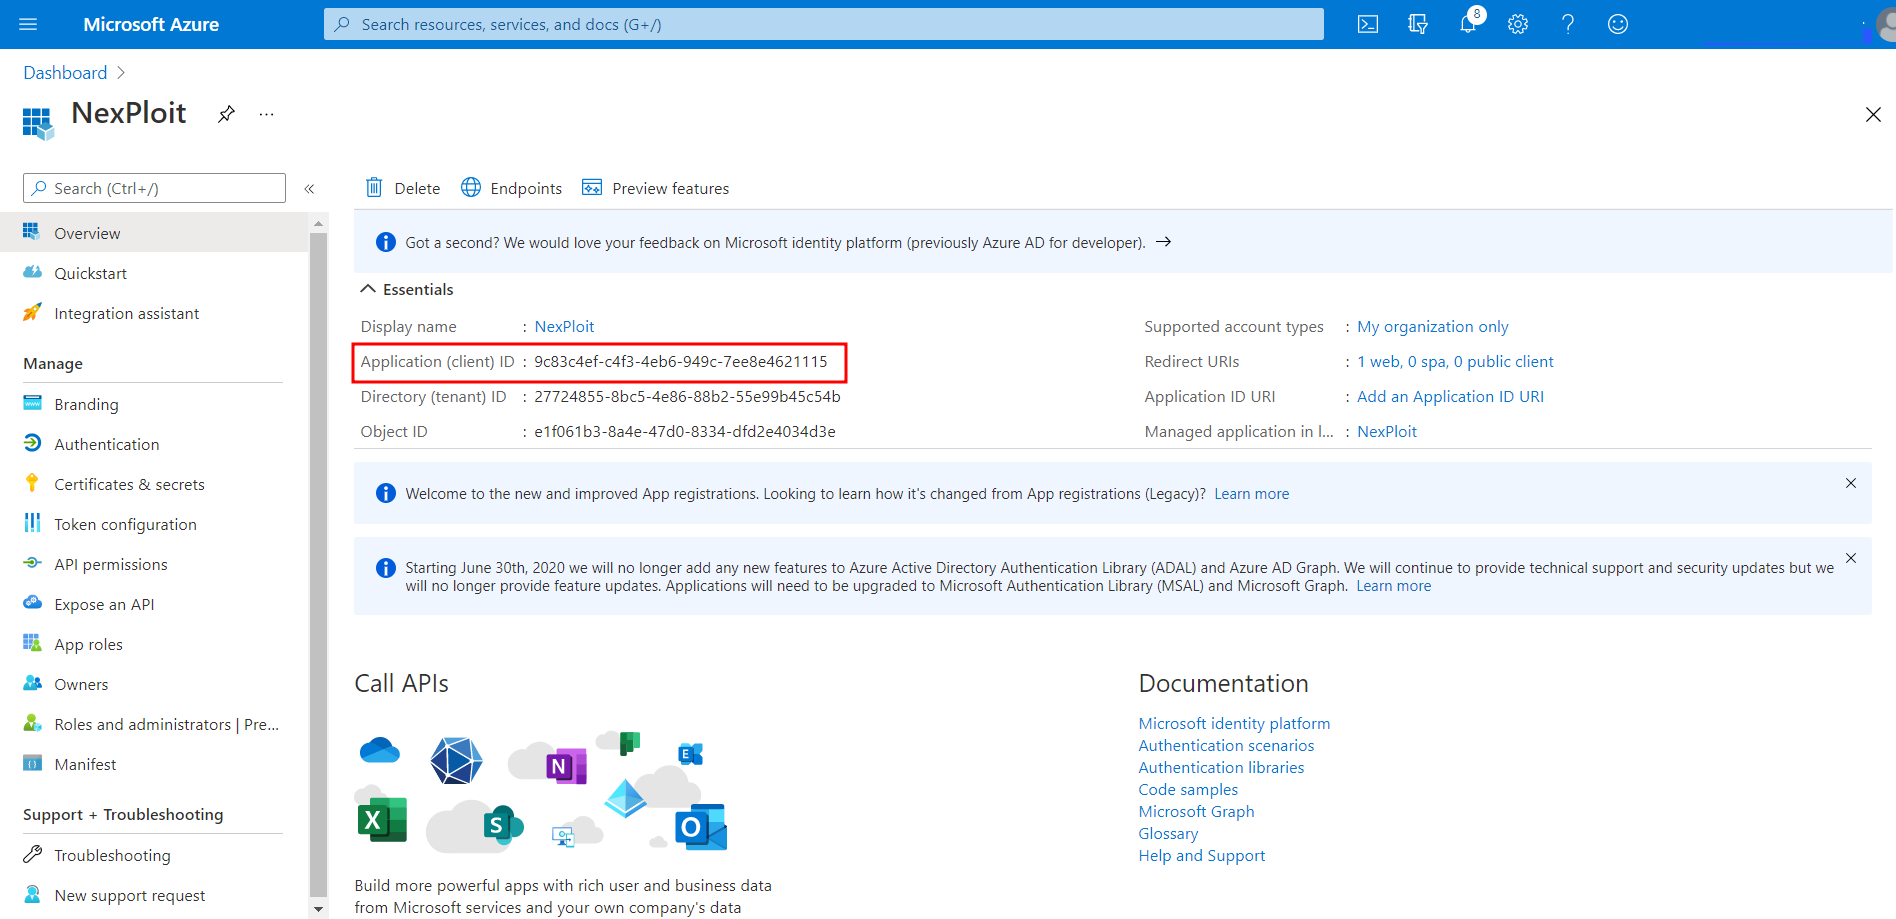Pin NexPloit to dashboard
Image resolution: width=1896 pixels, height=919 pixels.
(227, 114)
